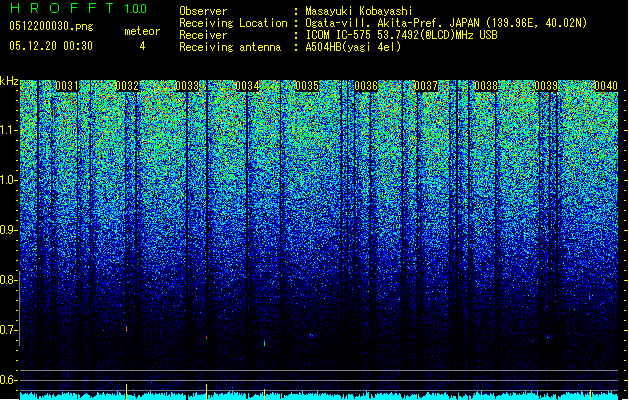Image resolution: width=629 pixels, height=400 pixels.
Task: Click the 0.8 kHz axis label
Action: 8,280
